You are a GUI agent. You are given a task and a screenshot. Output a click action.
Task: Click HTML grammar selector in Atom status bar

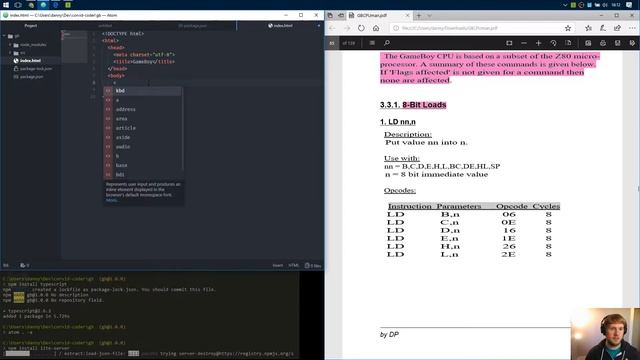click(x=293, y=265)
